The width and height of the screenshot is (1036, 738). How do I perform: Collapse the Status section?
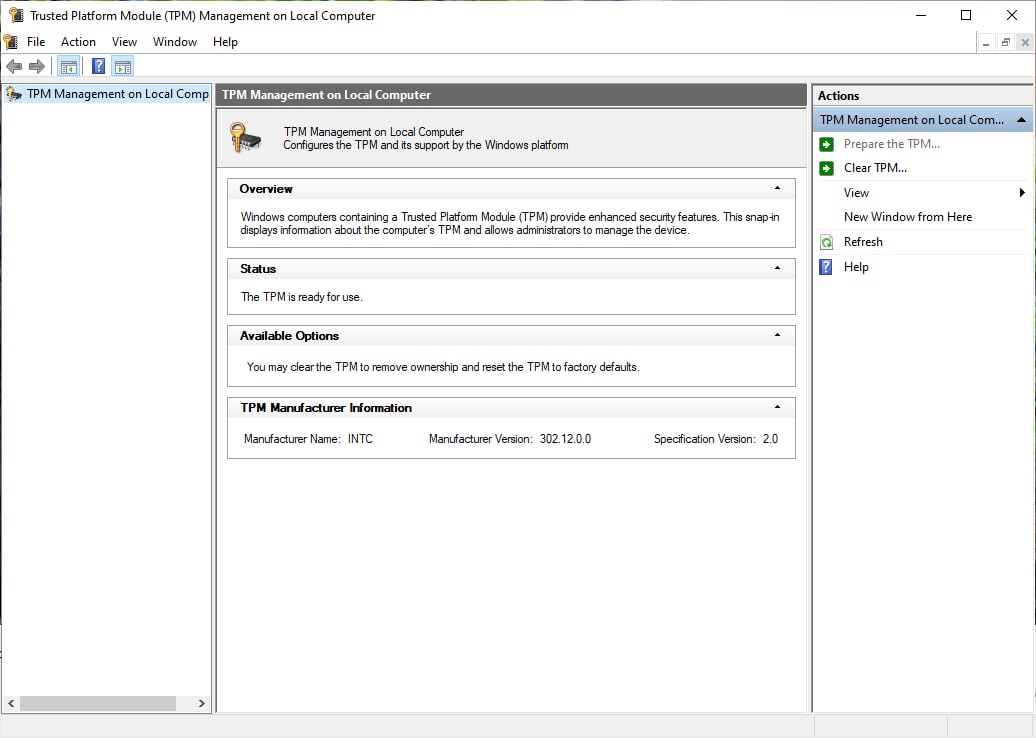pos(777,268)
